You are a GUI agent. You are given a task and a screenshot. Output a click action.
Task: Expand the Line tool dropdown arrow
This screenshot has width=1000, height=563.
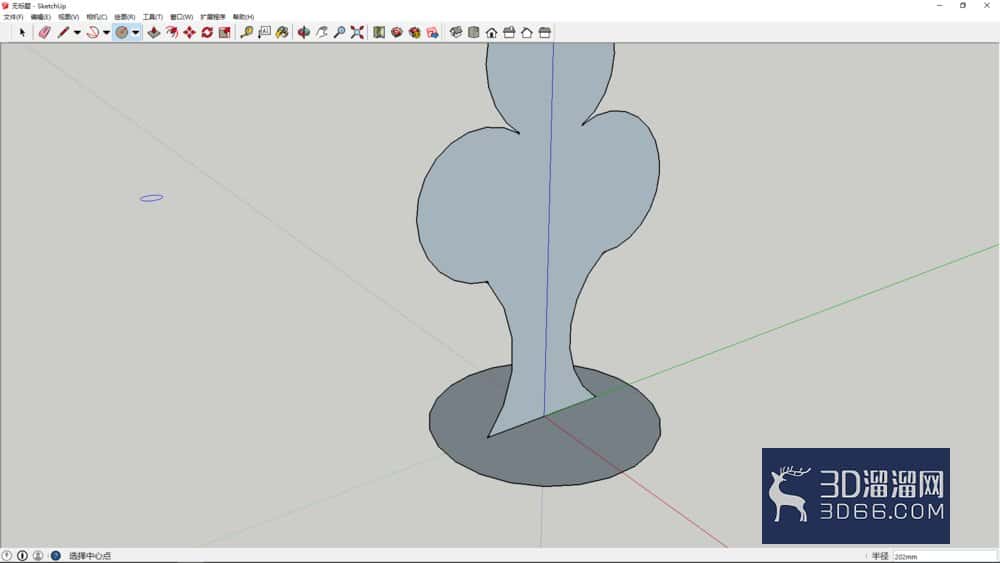pos(77,33)
